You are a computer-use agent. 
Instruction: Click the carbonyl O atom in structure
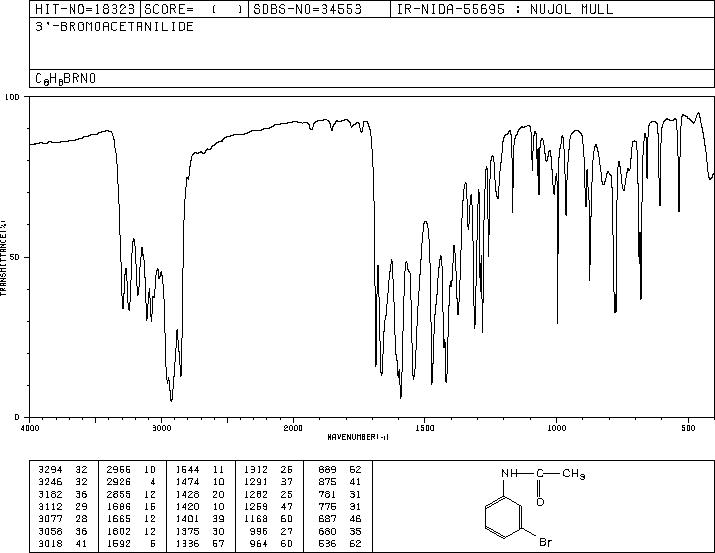click(x=540, y=502)
